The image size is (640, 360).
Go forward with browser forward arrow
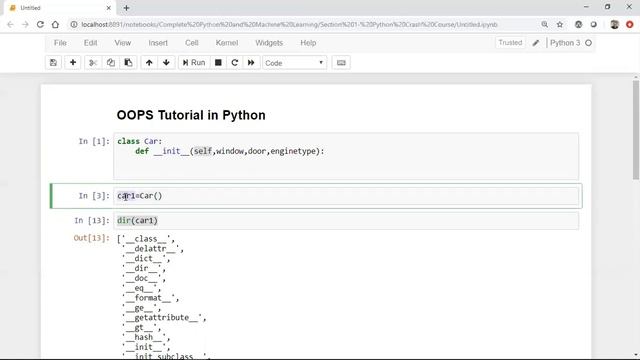(25, 24)
